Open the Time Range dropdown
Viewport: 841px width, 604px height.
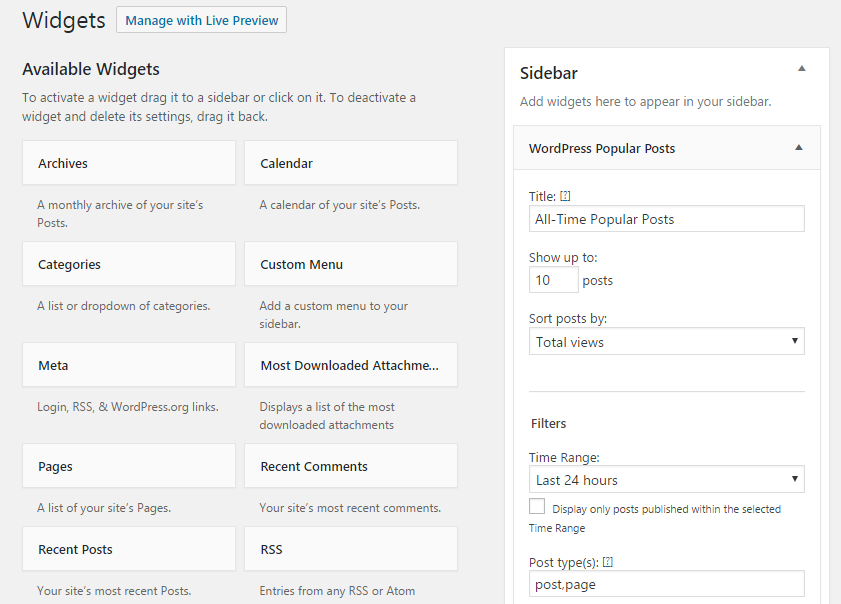[x=667, y=480]
